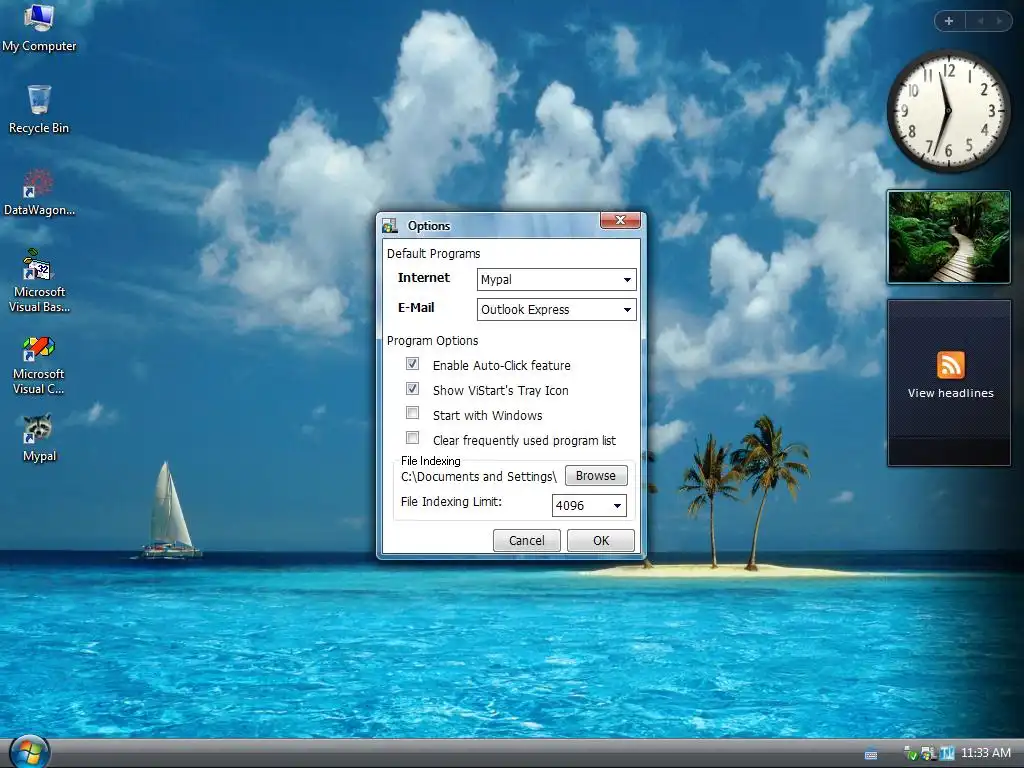Click the Options dialog title icon

(x=390, y=226)
